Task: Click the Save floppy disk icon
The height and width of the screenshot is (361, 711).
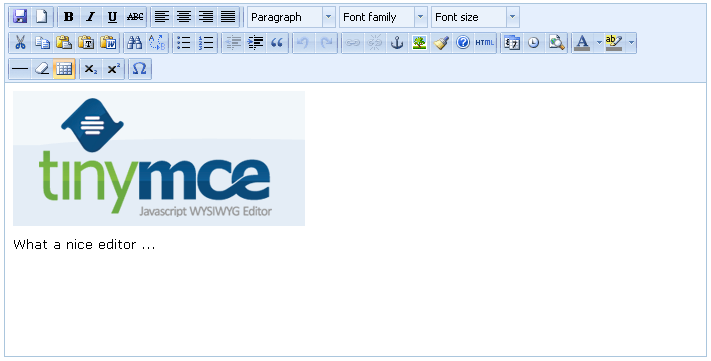Action: coord(20,17)
